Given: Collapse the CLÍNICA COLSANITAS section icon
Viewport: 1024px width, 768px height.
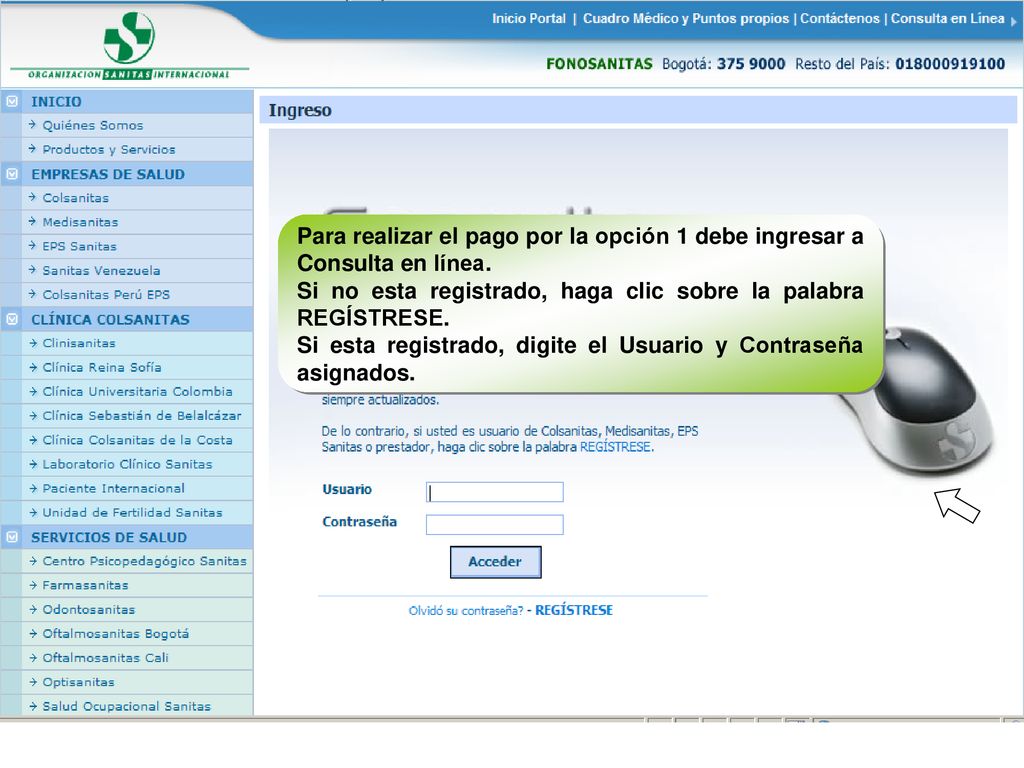Looking at the screenshot, I should (x=12, y=319).
